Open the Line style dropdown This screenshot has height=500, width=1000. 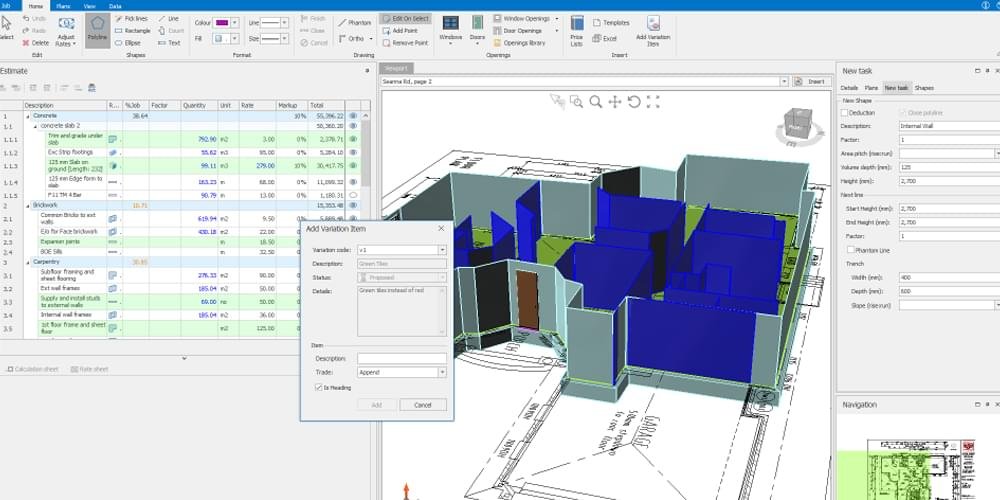284,22
